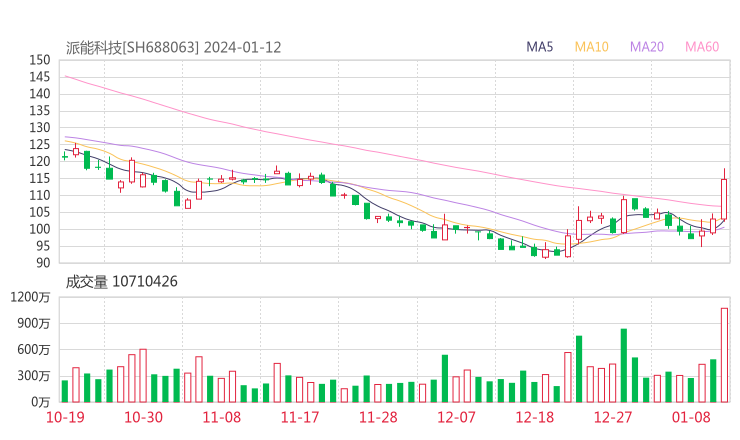Click the 100 price axis label
The image size is (740, 440).
coord(40,229)
